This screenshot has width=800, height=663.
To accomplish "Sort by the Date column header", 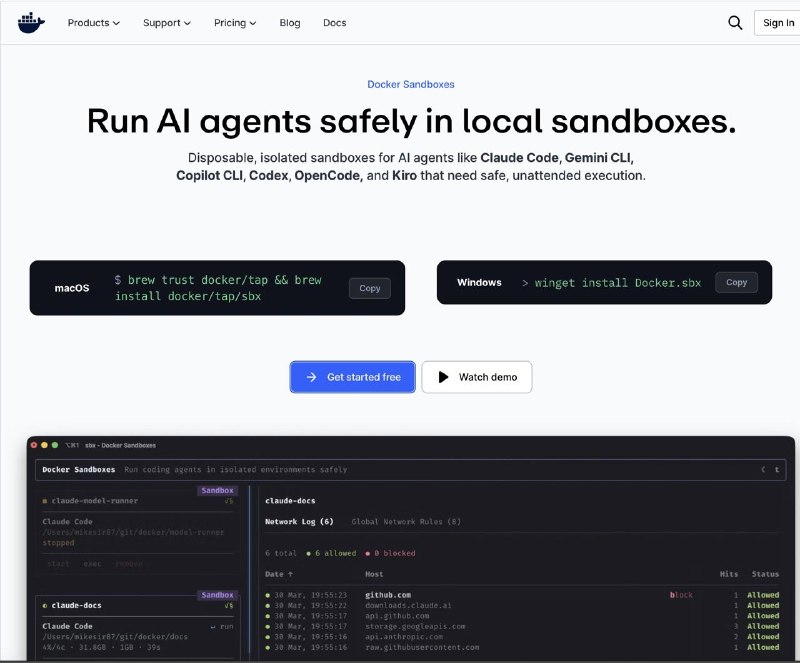I will point(279,574).
